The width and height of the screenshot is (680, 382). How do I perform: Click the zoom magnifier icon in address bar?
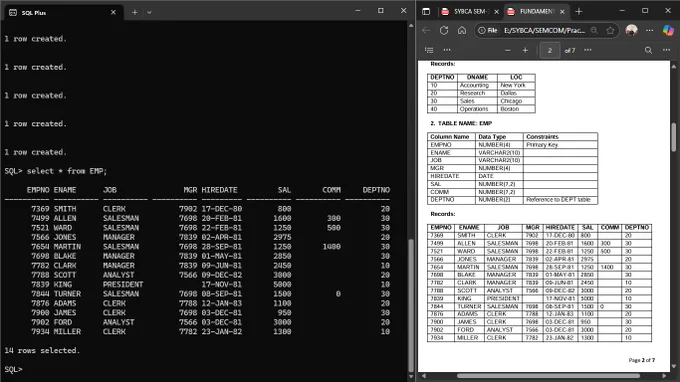point(594,30)
